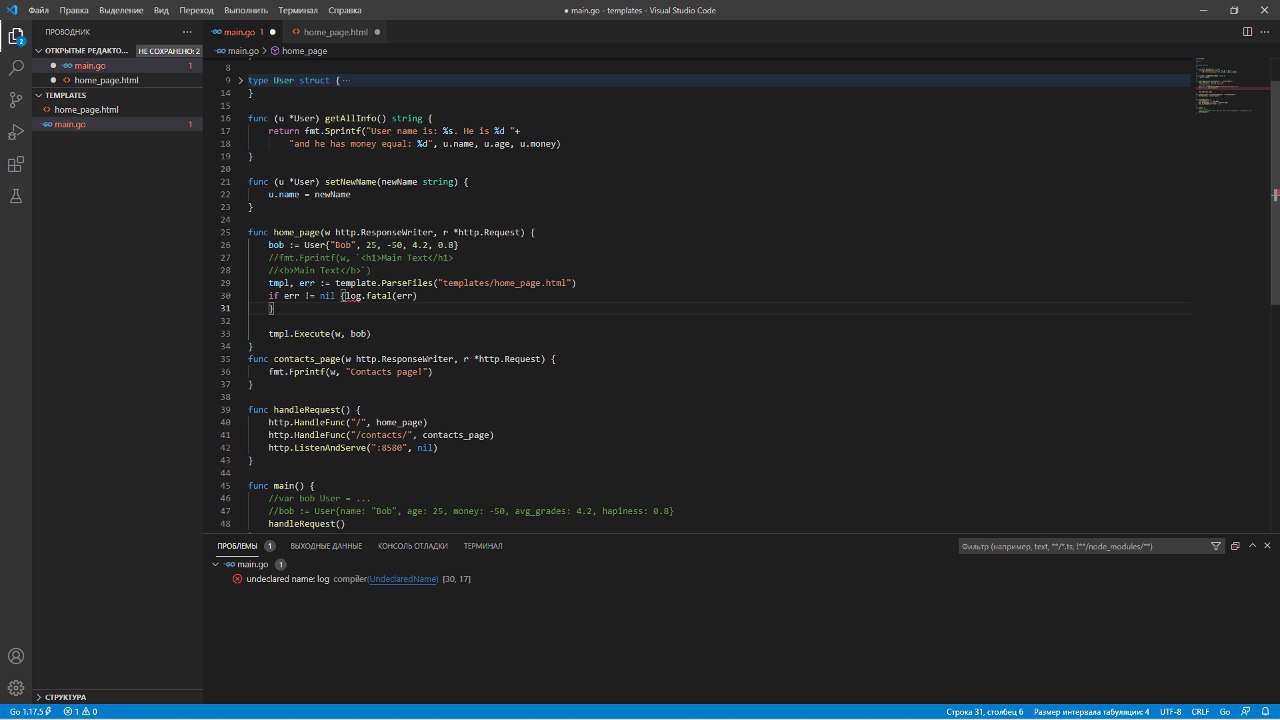Image resolution: width=1280 pixels, height=720 pixels.
Task: Open the Manage gear settings
Action: [16, 688]
